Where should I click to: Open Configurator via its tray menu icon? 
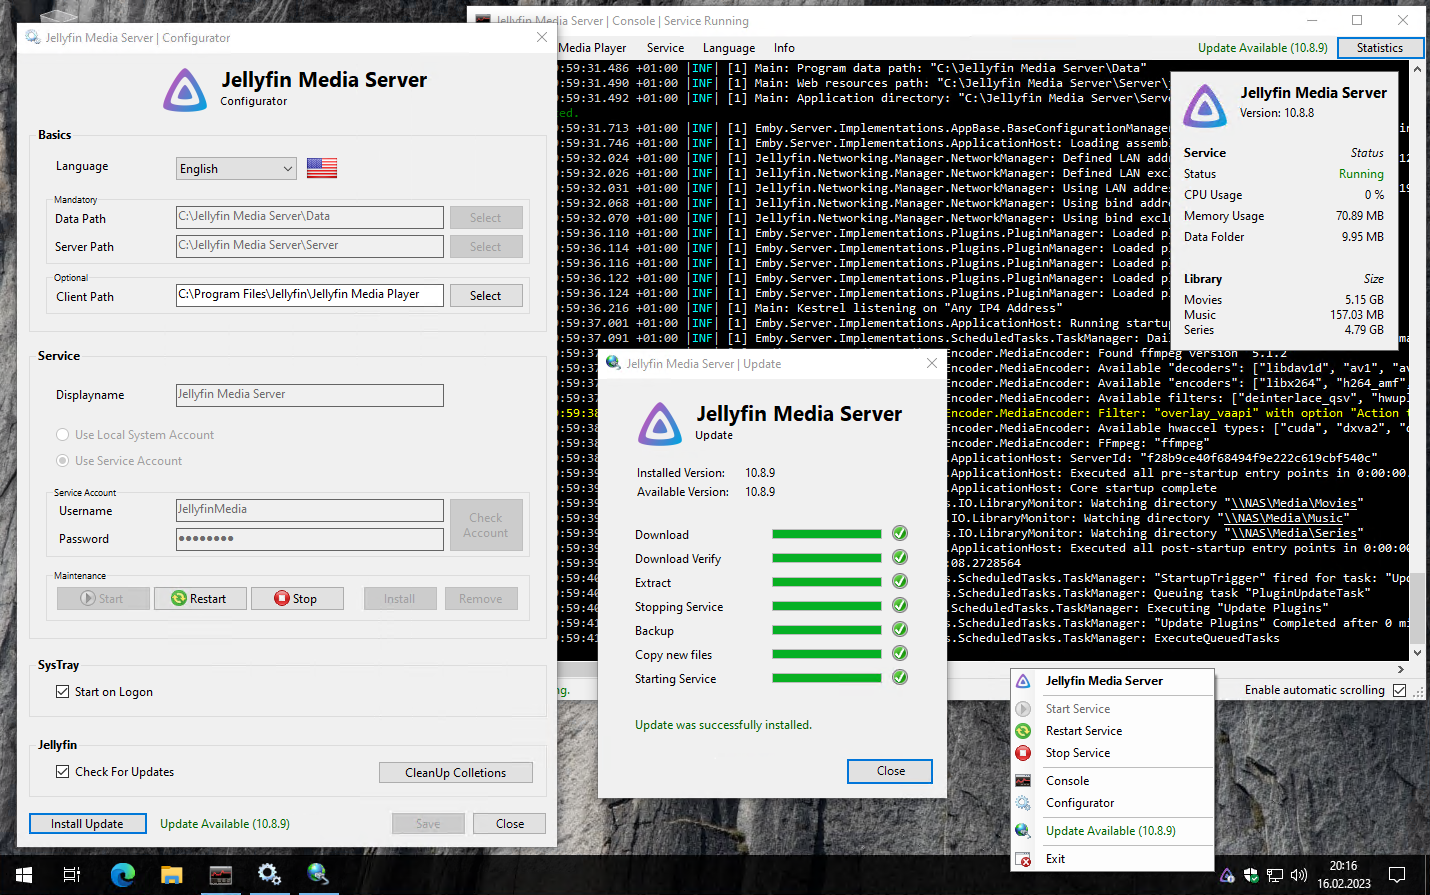click(x=1023, y=803)
